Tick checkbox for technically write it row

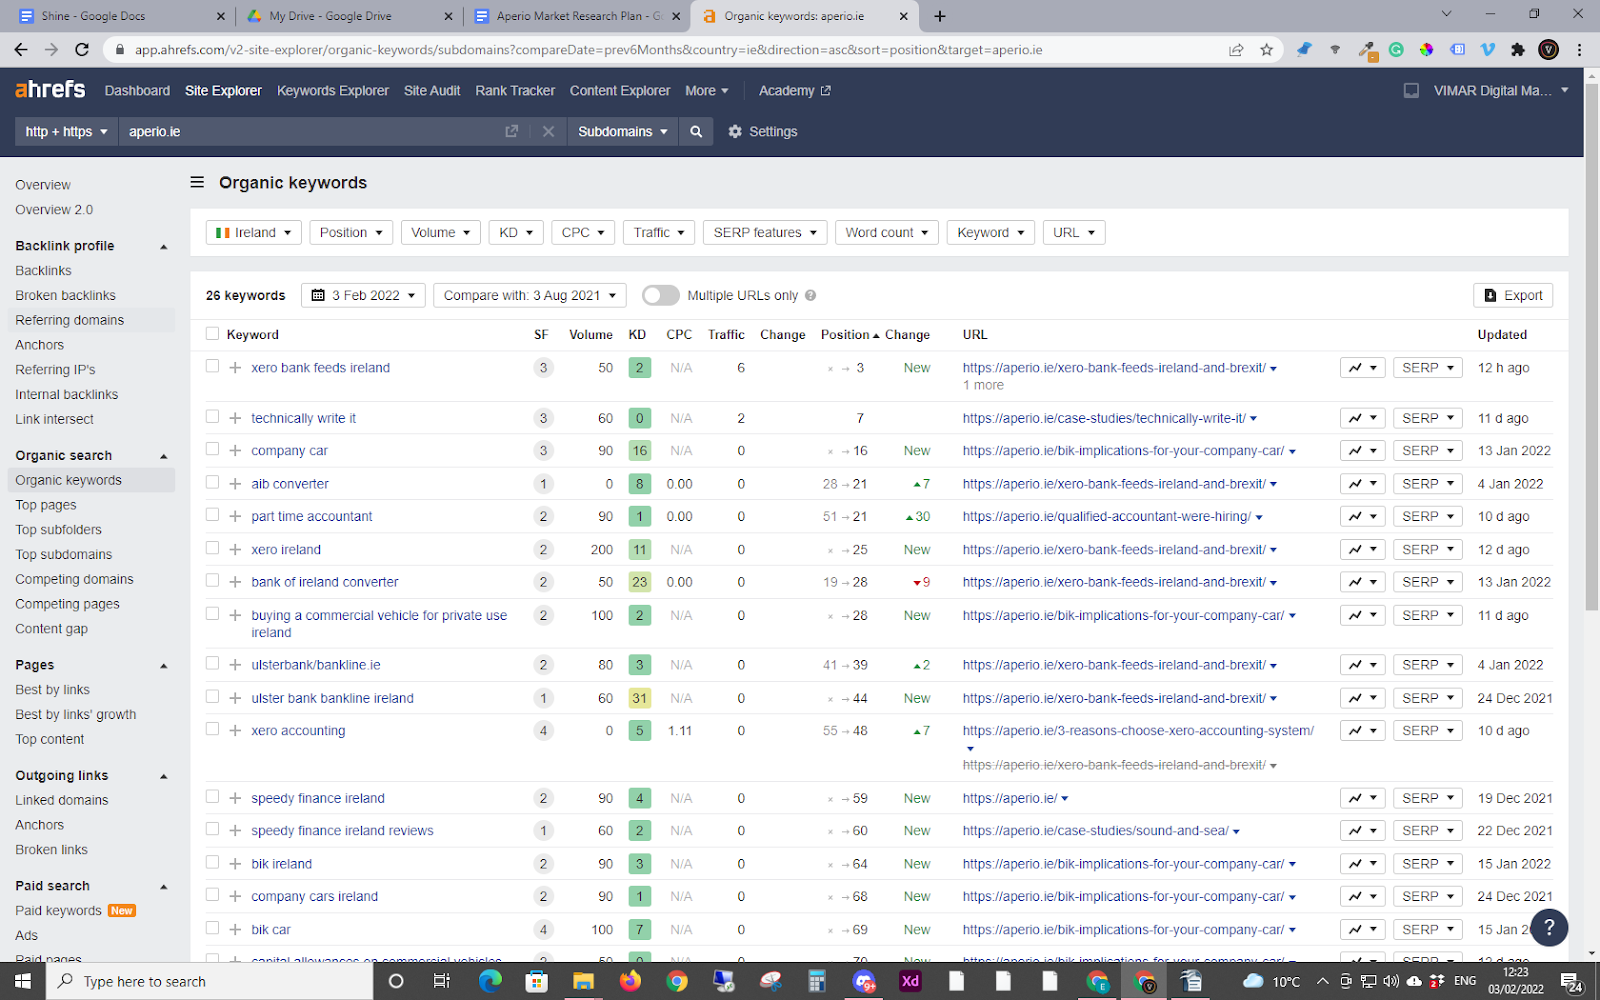pos(212,417)
